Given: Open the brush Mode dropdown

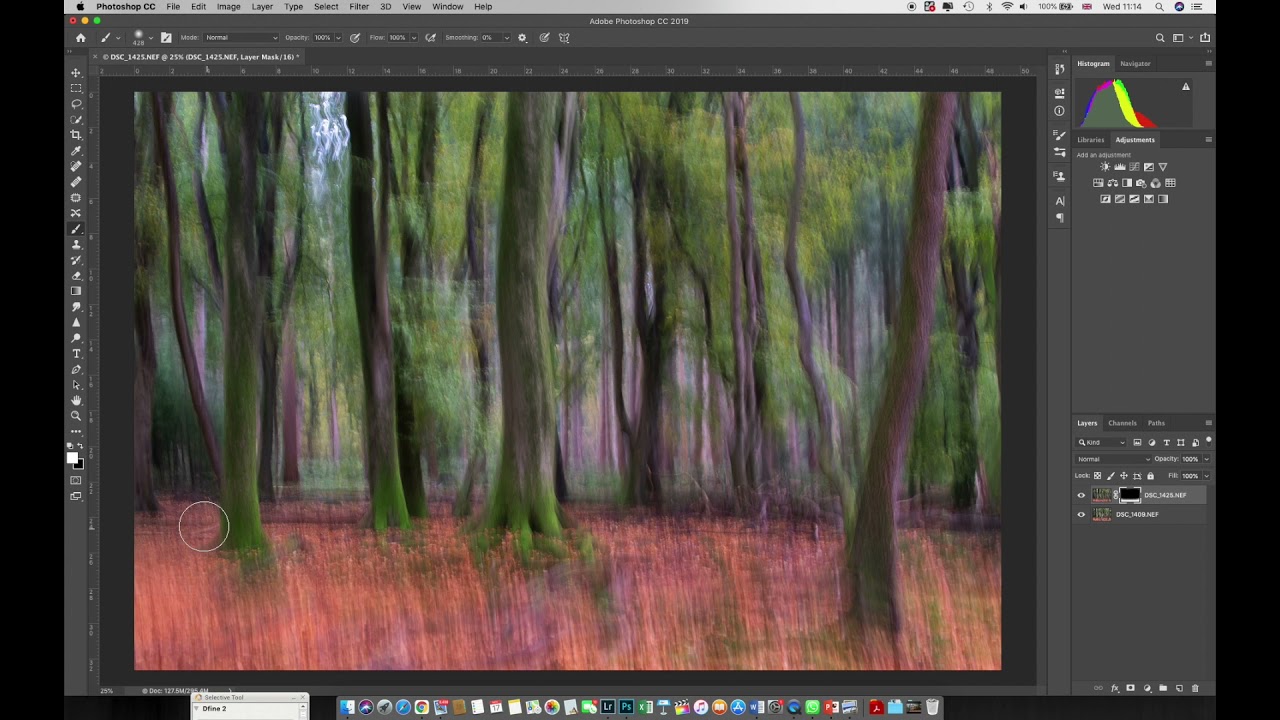Looking at the screenshot, I should 241,38.
